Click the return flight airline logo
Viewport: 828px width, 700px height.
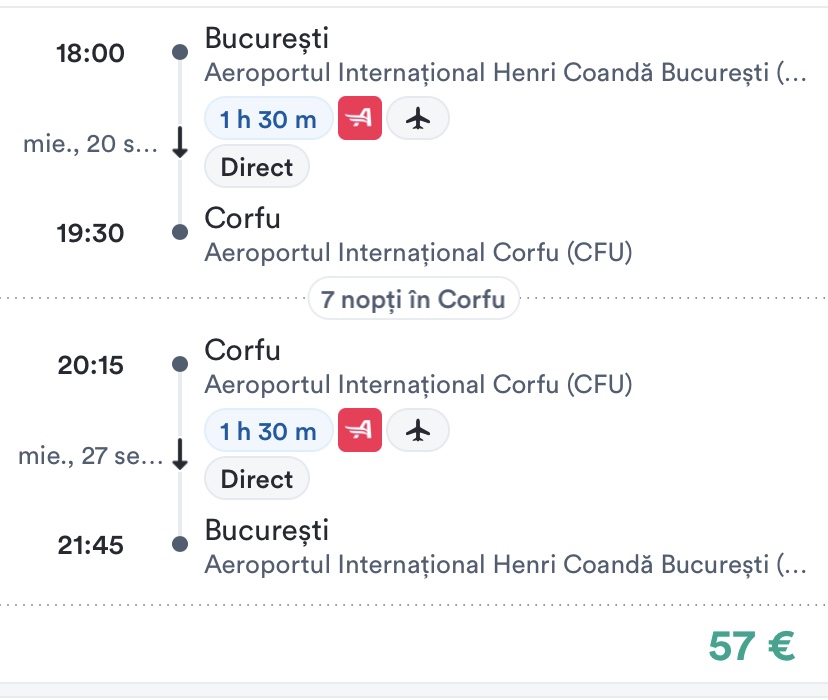pyautogui.click(x=360, y=431)
